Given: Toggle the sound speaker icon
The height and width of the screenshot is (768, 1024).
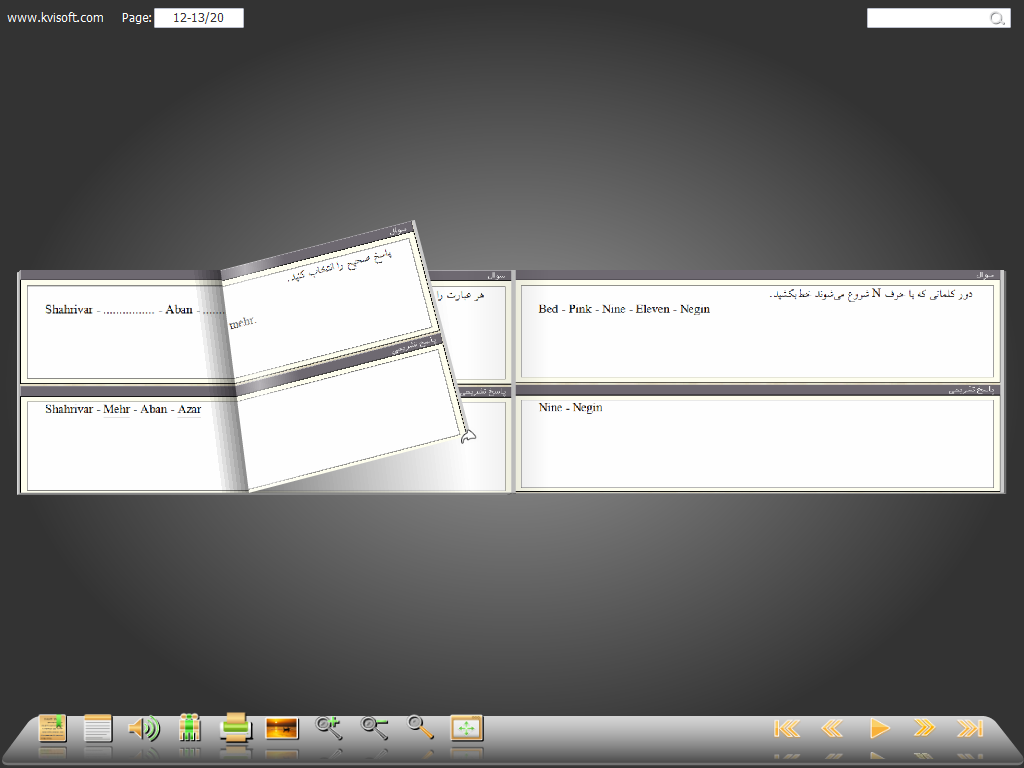Looking at the screenshot, I should tap(144, 728).
